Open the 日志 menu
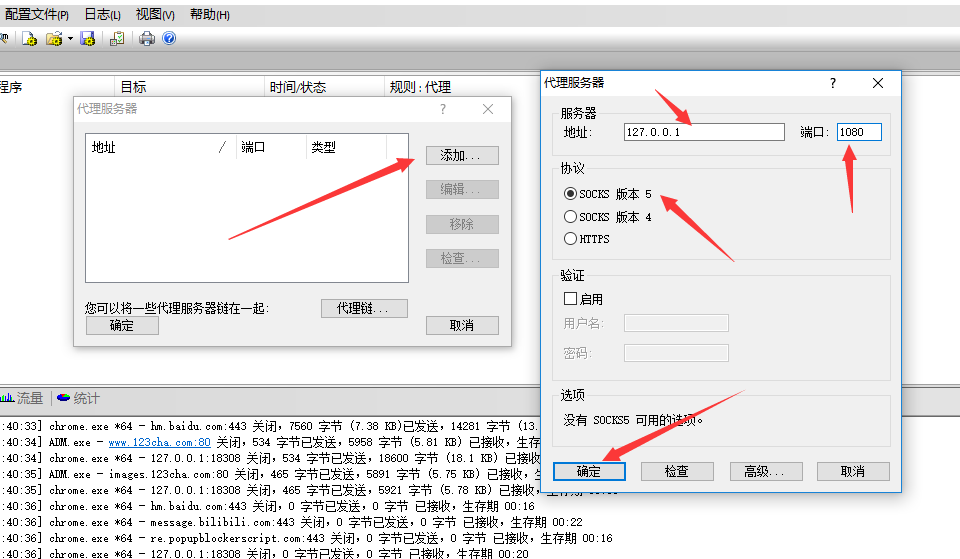 [x=102, y=15]
